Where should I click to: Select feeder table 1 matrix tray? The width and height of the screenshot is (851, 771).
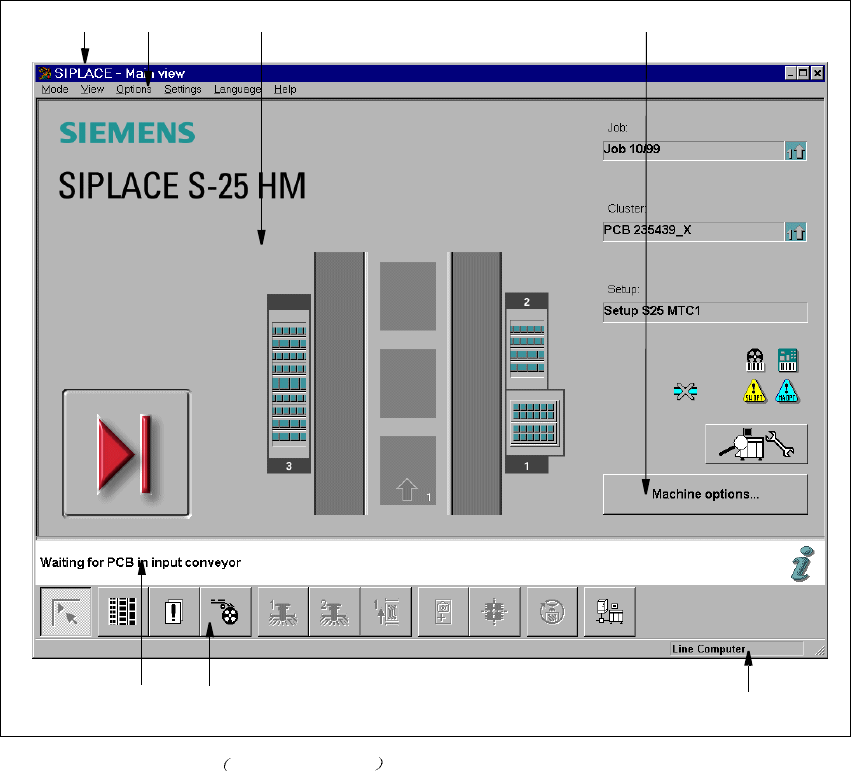pos(535,423)
